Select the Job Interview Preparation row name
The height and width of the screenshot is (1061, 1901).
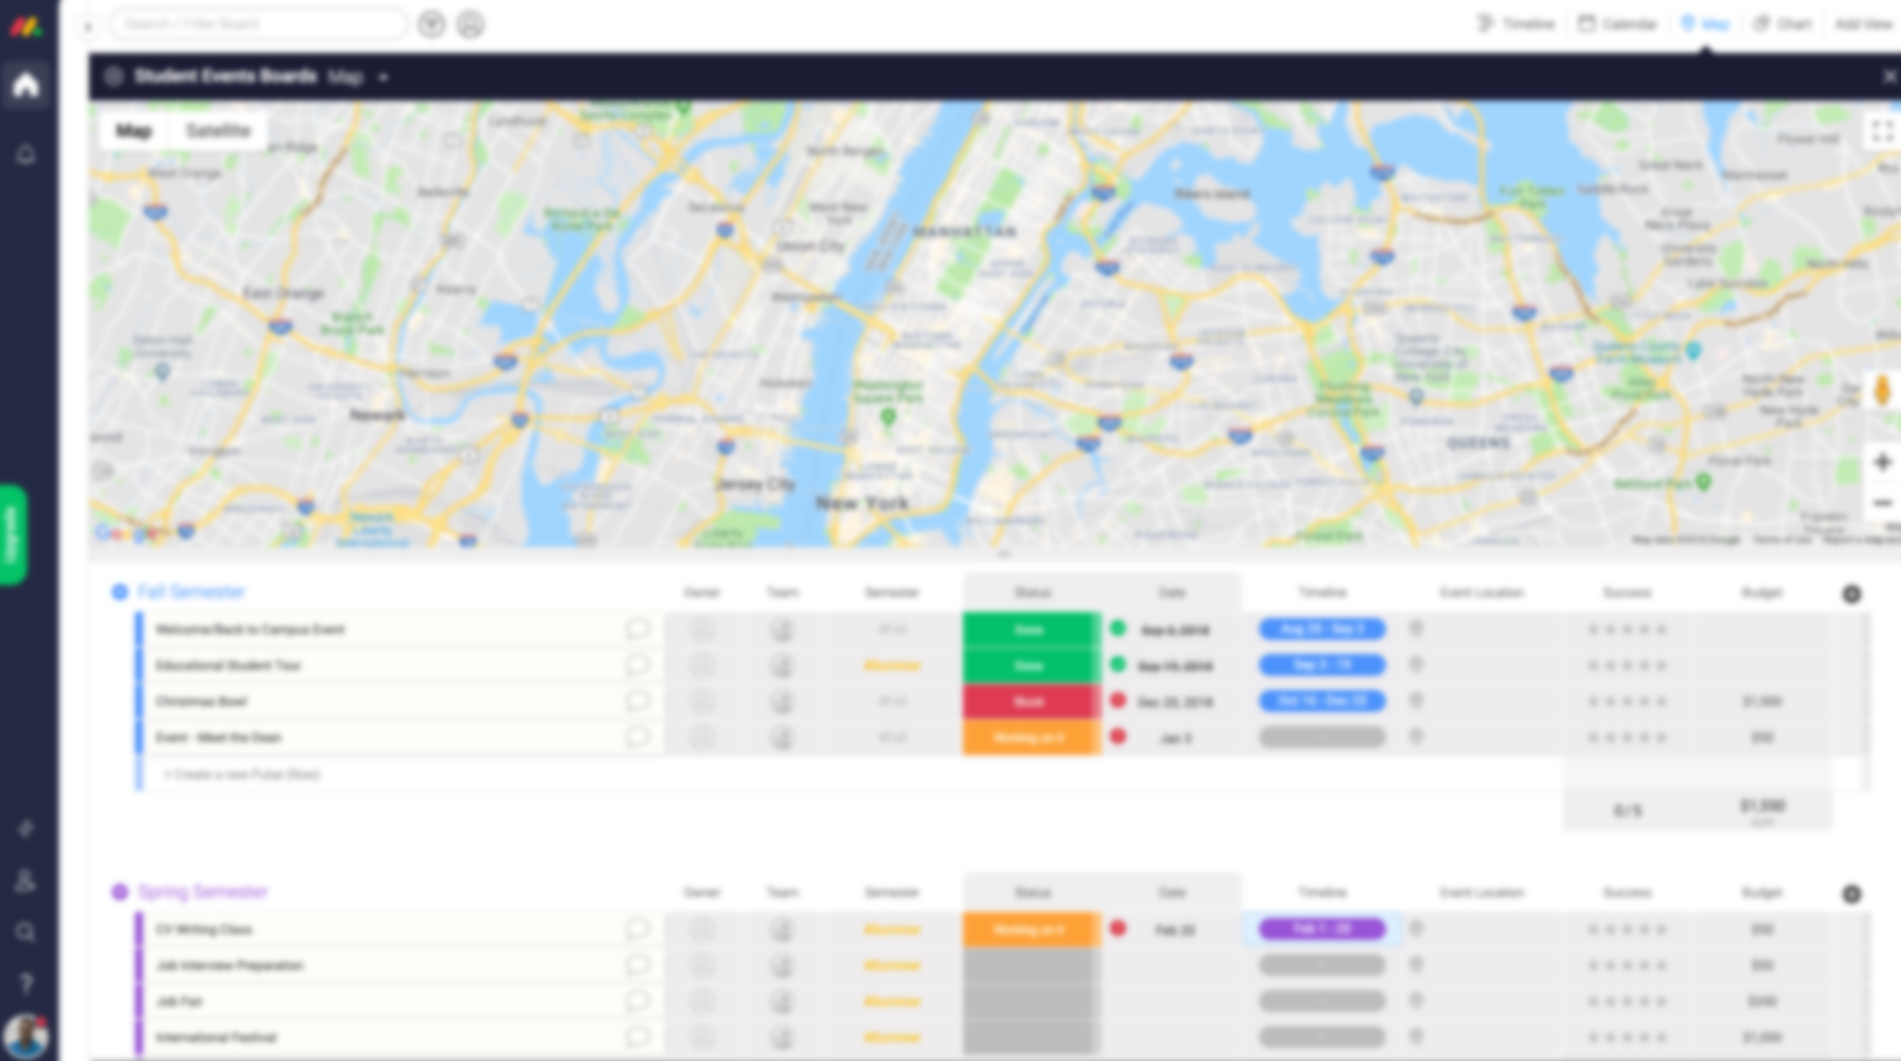pyautogui.click(x=229, y=965)
